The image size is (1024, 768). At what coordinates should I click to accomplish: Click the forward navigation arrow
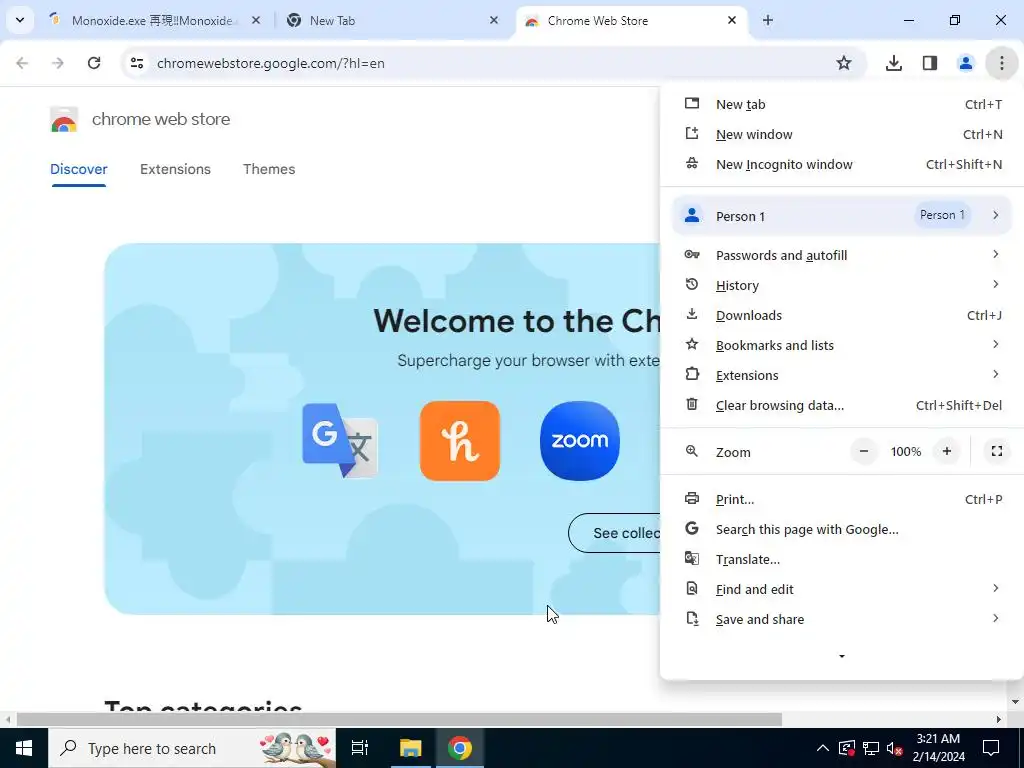point(58,63)
